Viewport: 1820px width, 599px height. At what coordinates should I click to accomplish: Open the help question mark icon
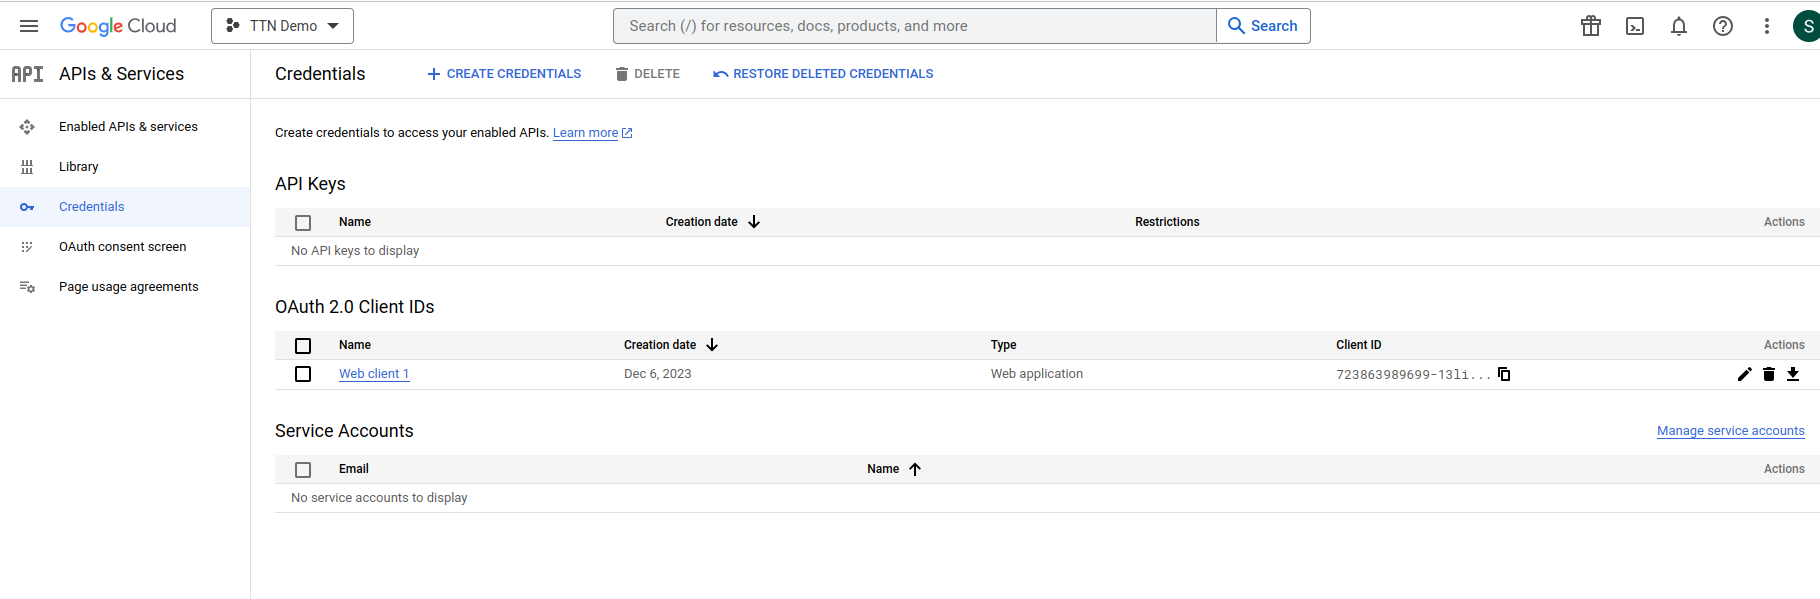[1723, 26]
